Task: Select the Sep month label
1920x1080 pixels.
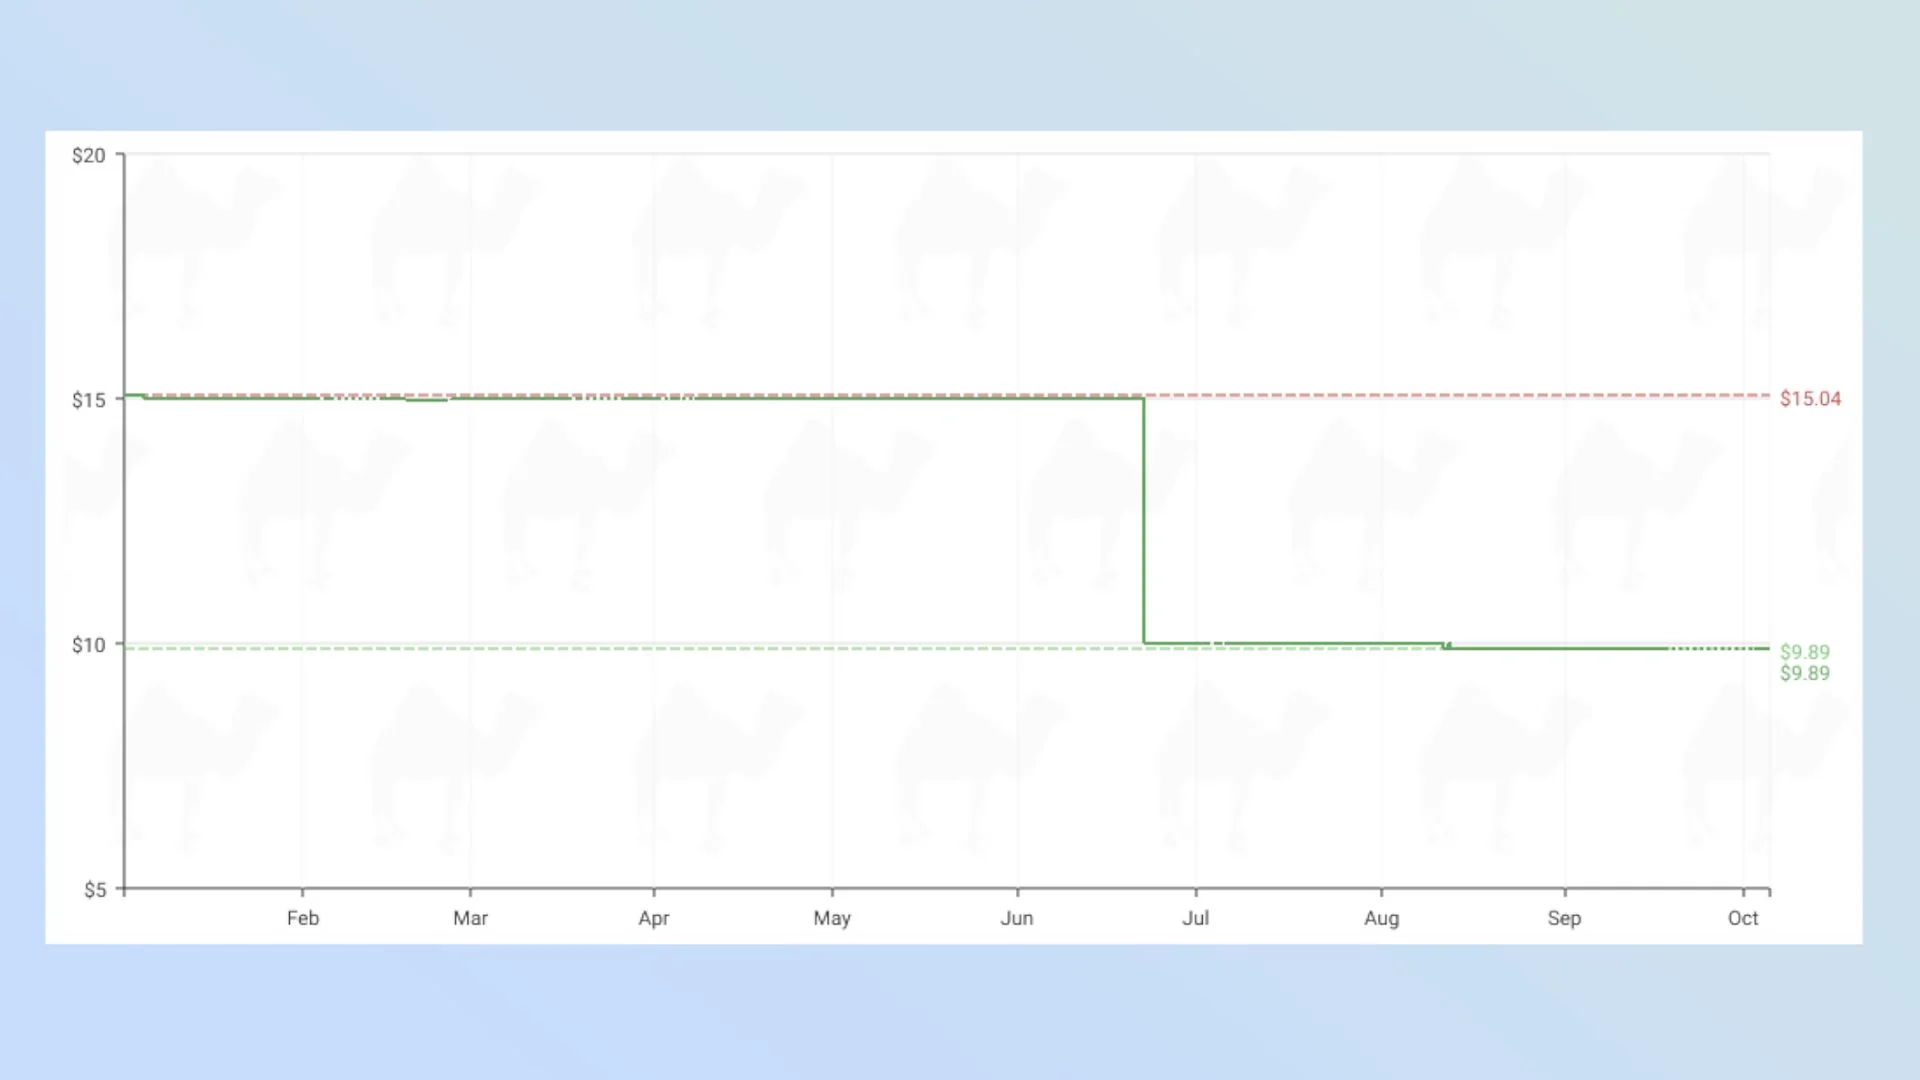Action: [x=1565, y=918]
